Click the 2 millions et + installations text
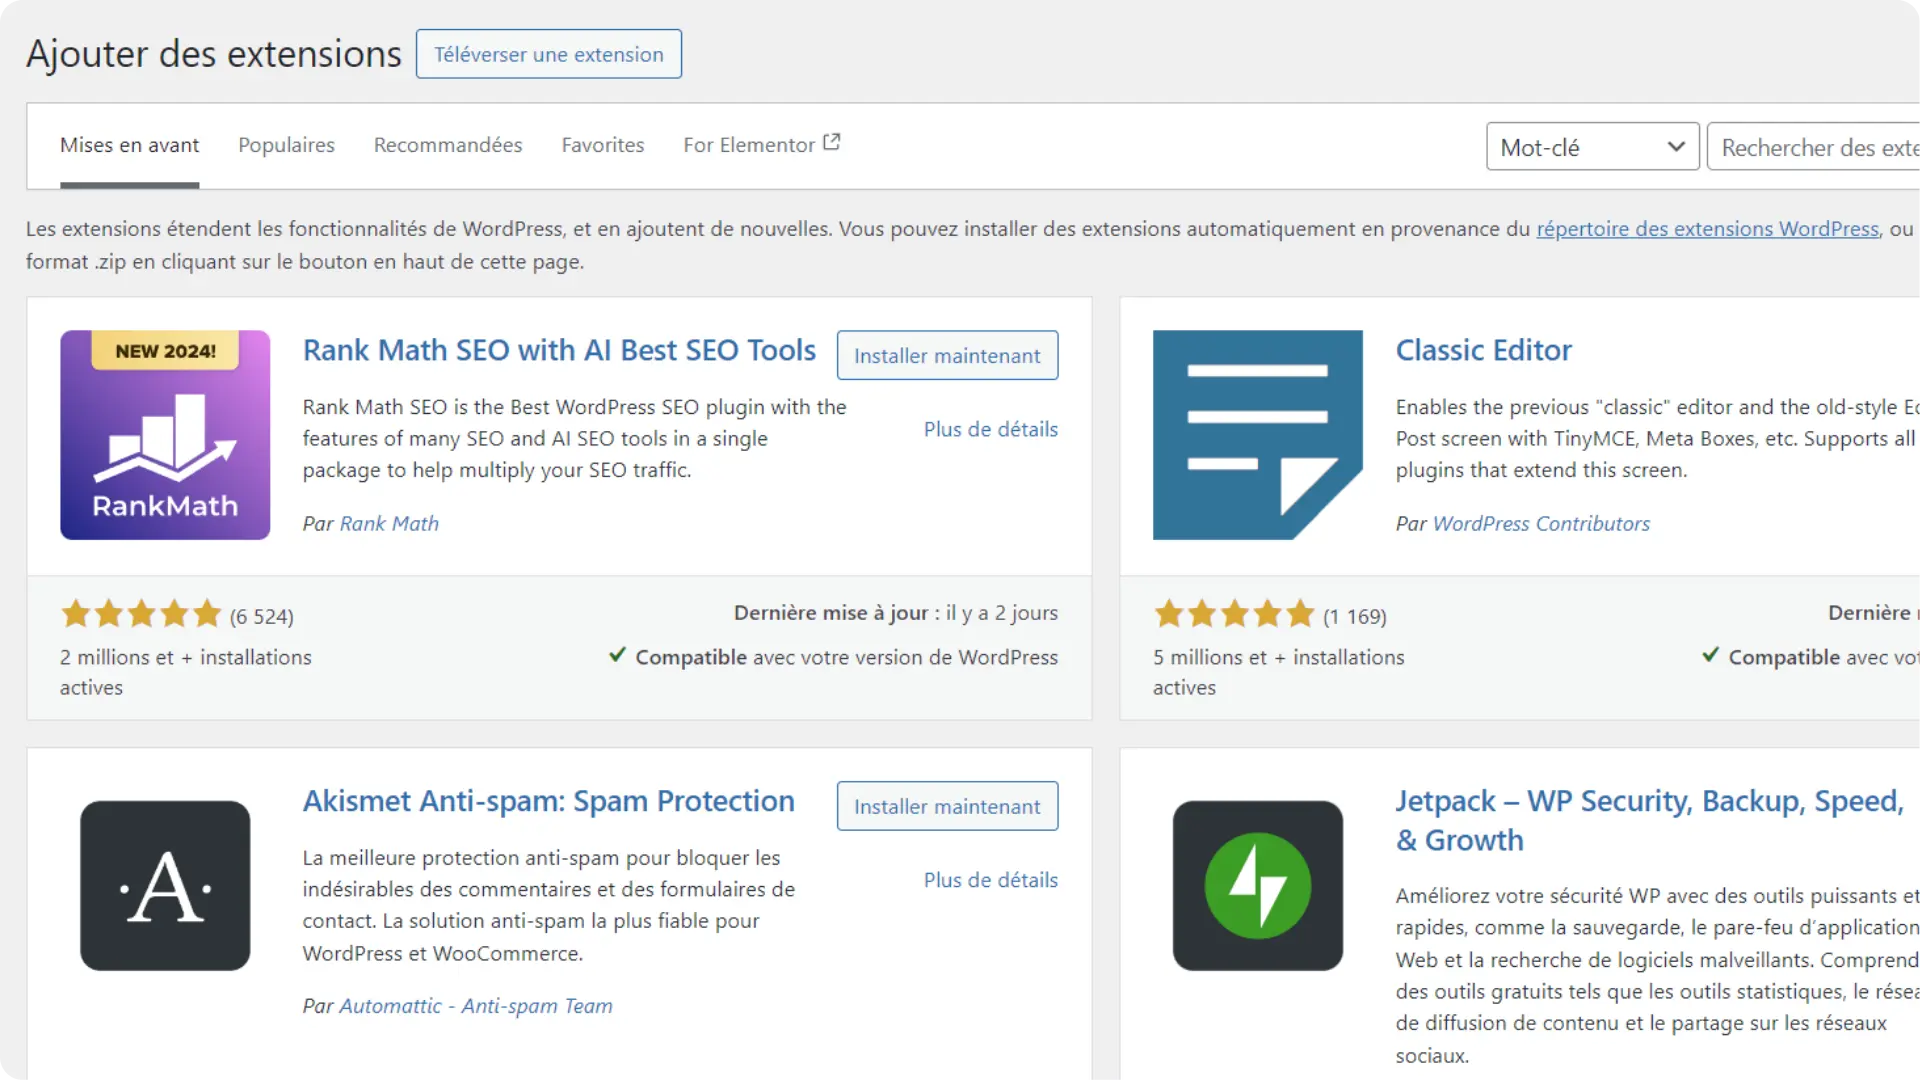This screenshot has width=1920, height=1080. pyautogui.click(x=185, y=672)
